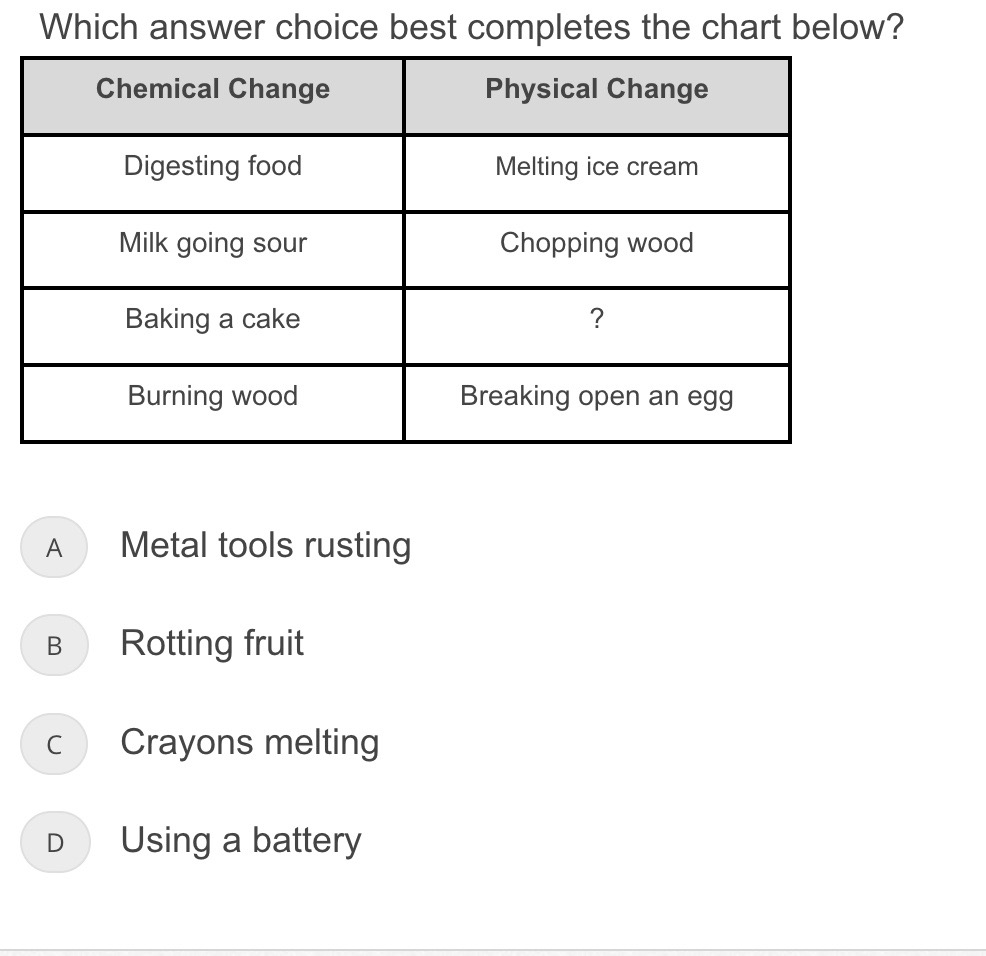This screenshot has height=956, width=986.
Task: Choose the 'Metal tools rusting' answer text
Action: [x=266, y=545]
